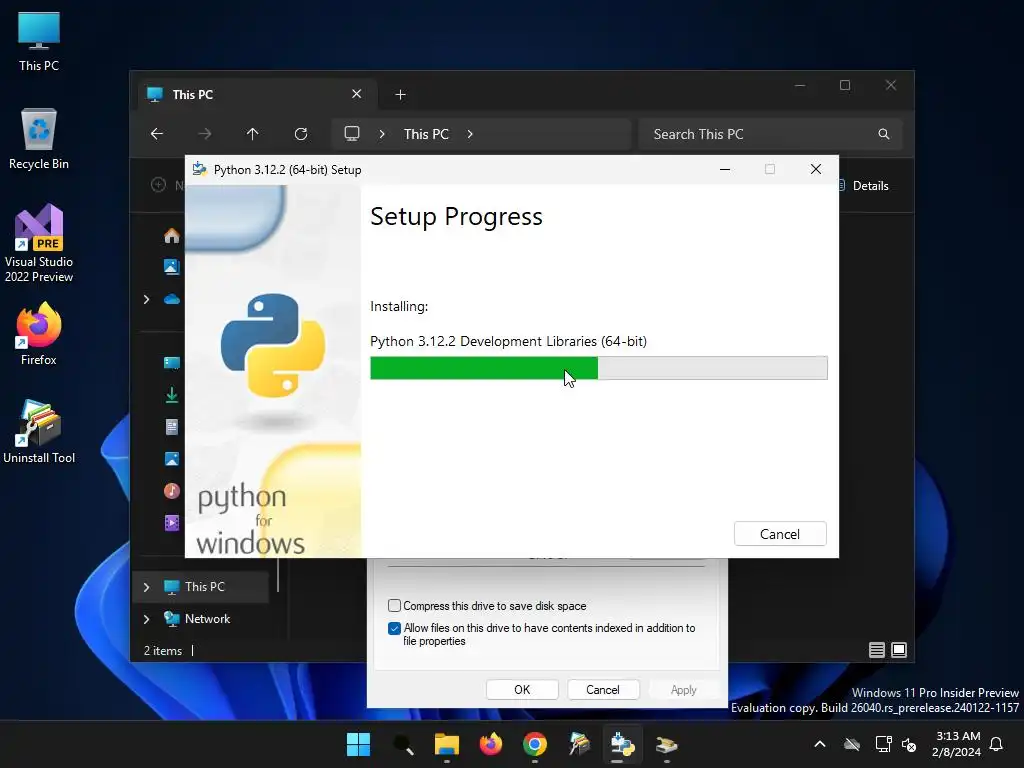The image size is (1024, 768).
Task: Expand chevron after This PC in address bar
Action: [x=470, y=134]
